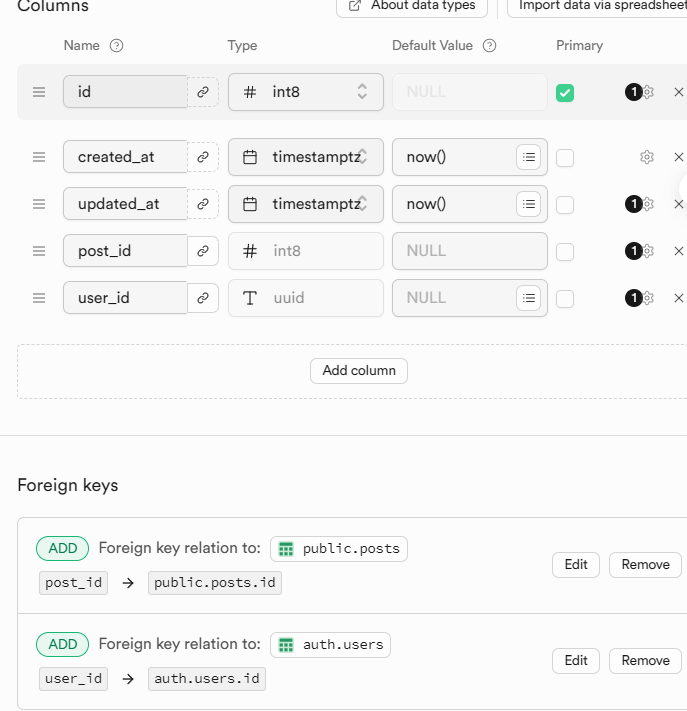This screenshot has height=711, width=687.
Task: Click the link icon beside post_id column
Action: point(202,251)
